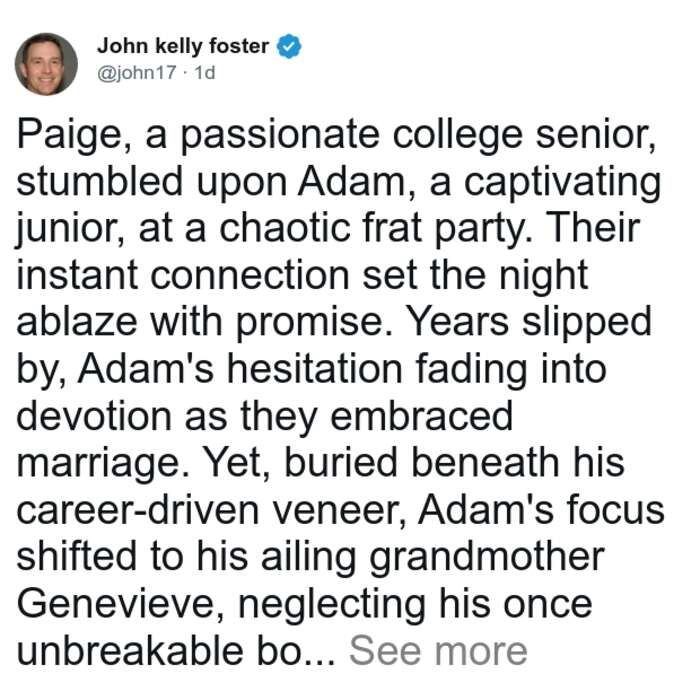Click the blue verified badge
The height and width of the screenshot is (700, 700).
(289, 46)
